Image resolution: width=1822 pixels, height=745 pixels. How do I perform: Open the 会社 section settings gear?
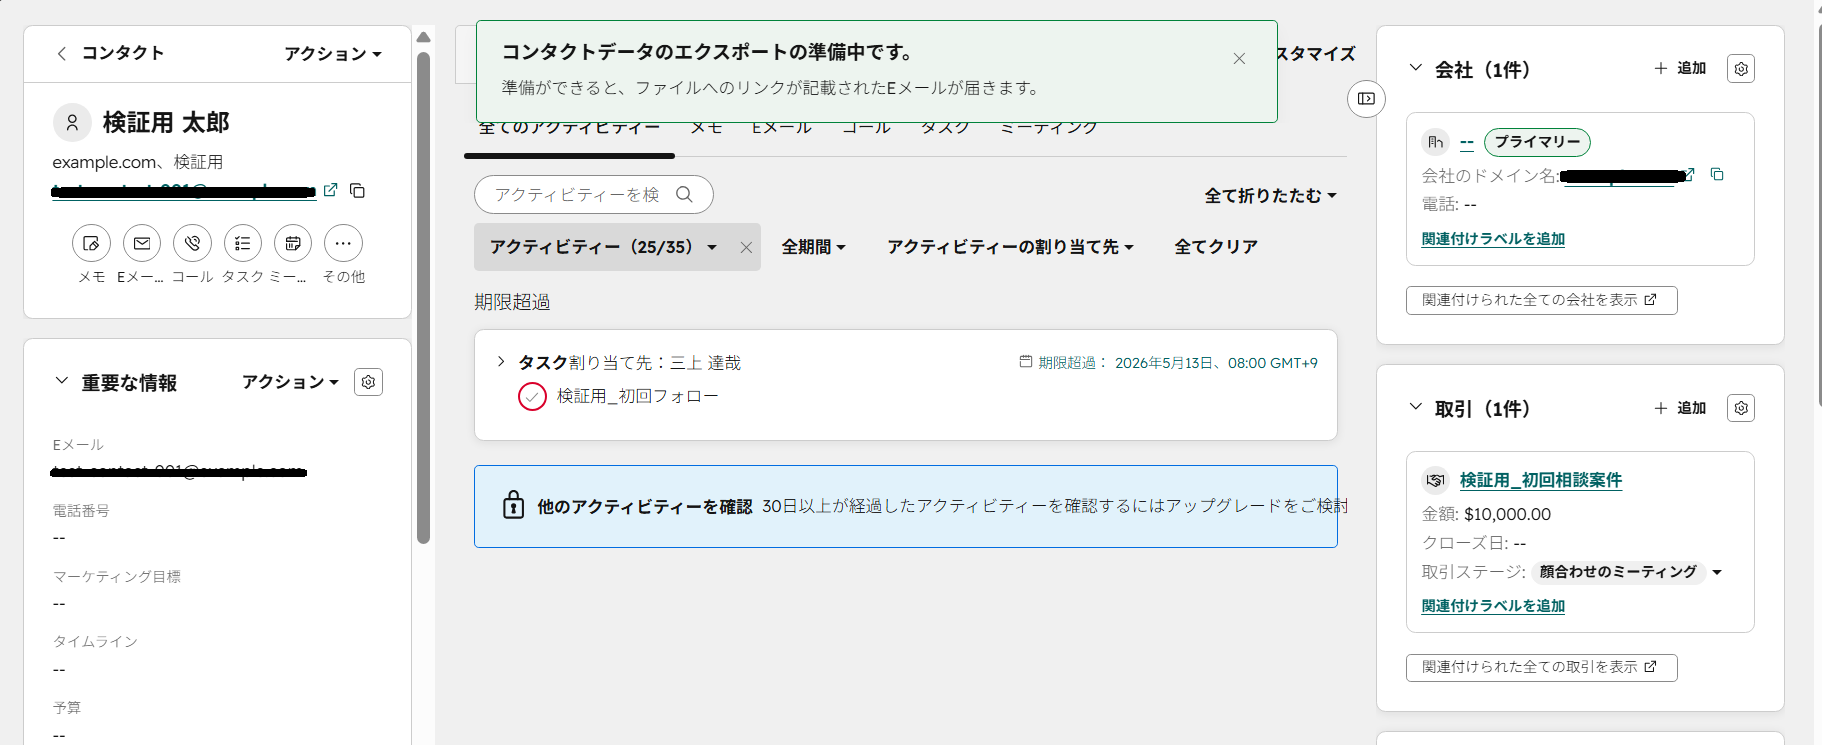click(x=1741, y=69)
